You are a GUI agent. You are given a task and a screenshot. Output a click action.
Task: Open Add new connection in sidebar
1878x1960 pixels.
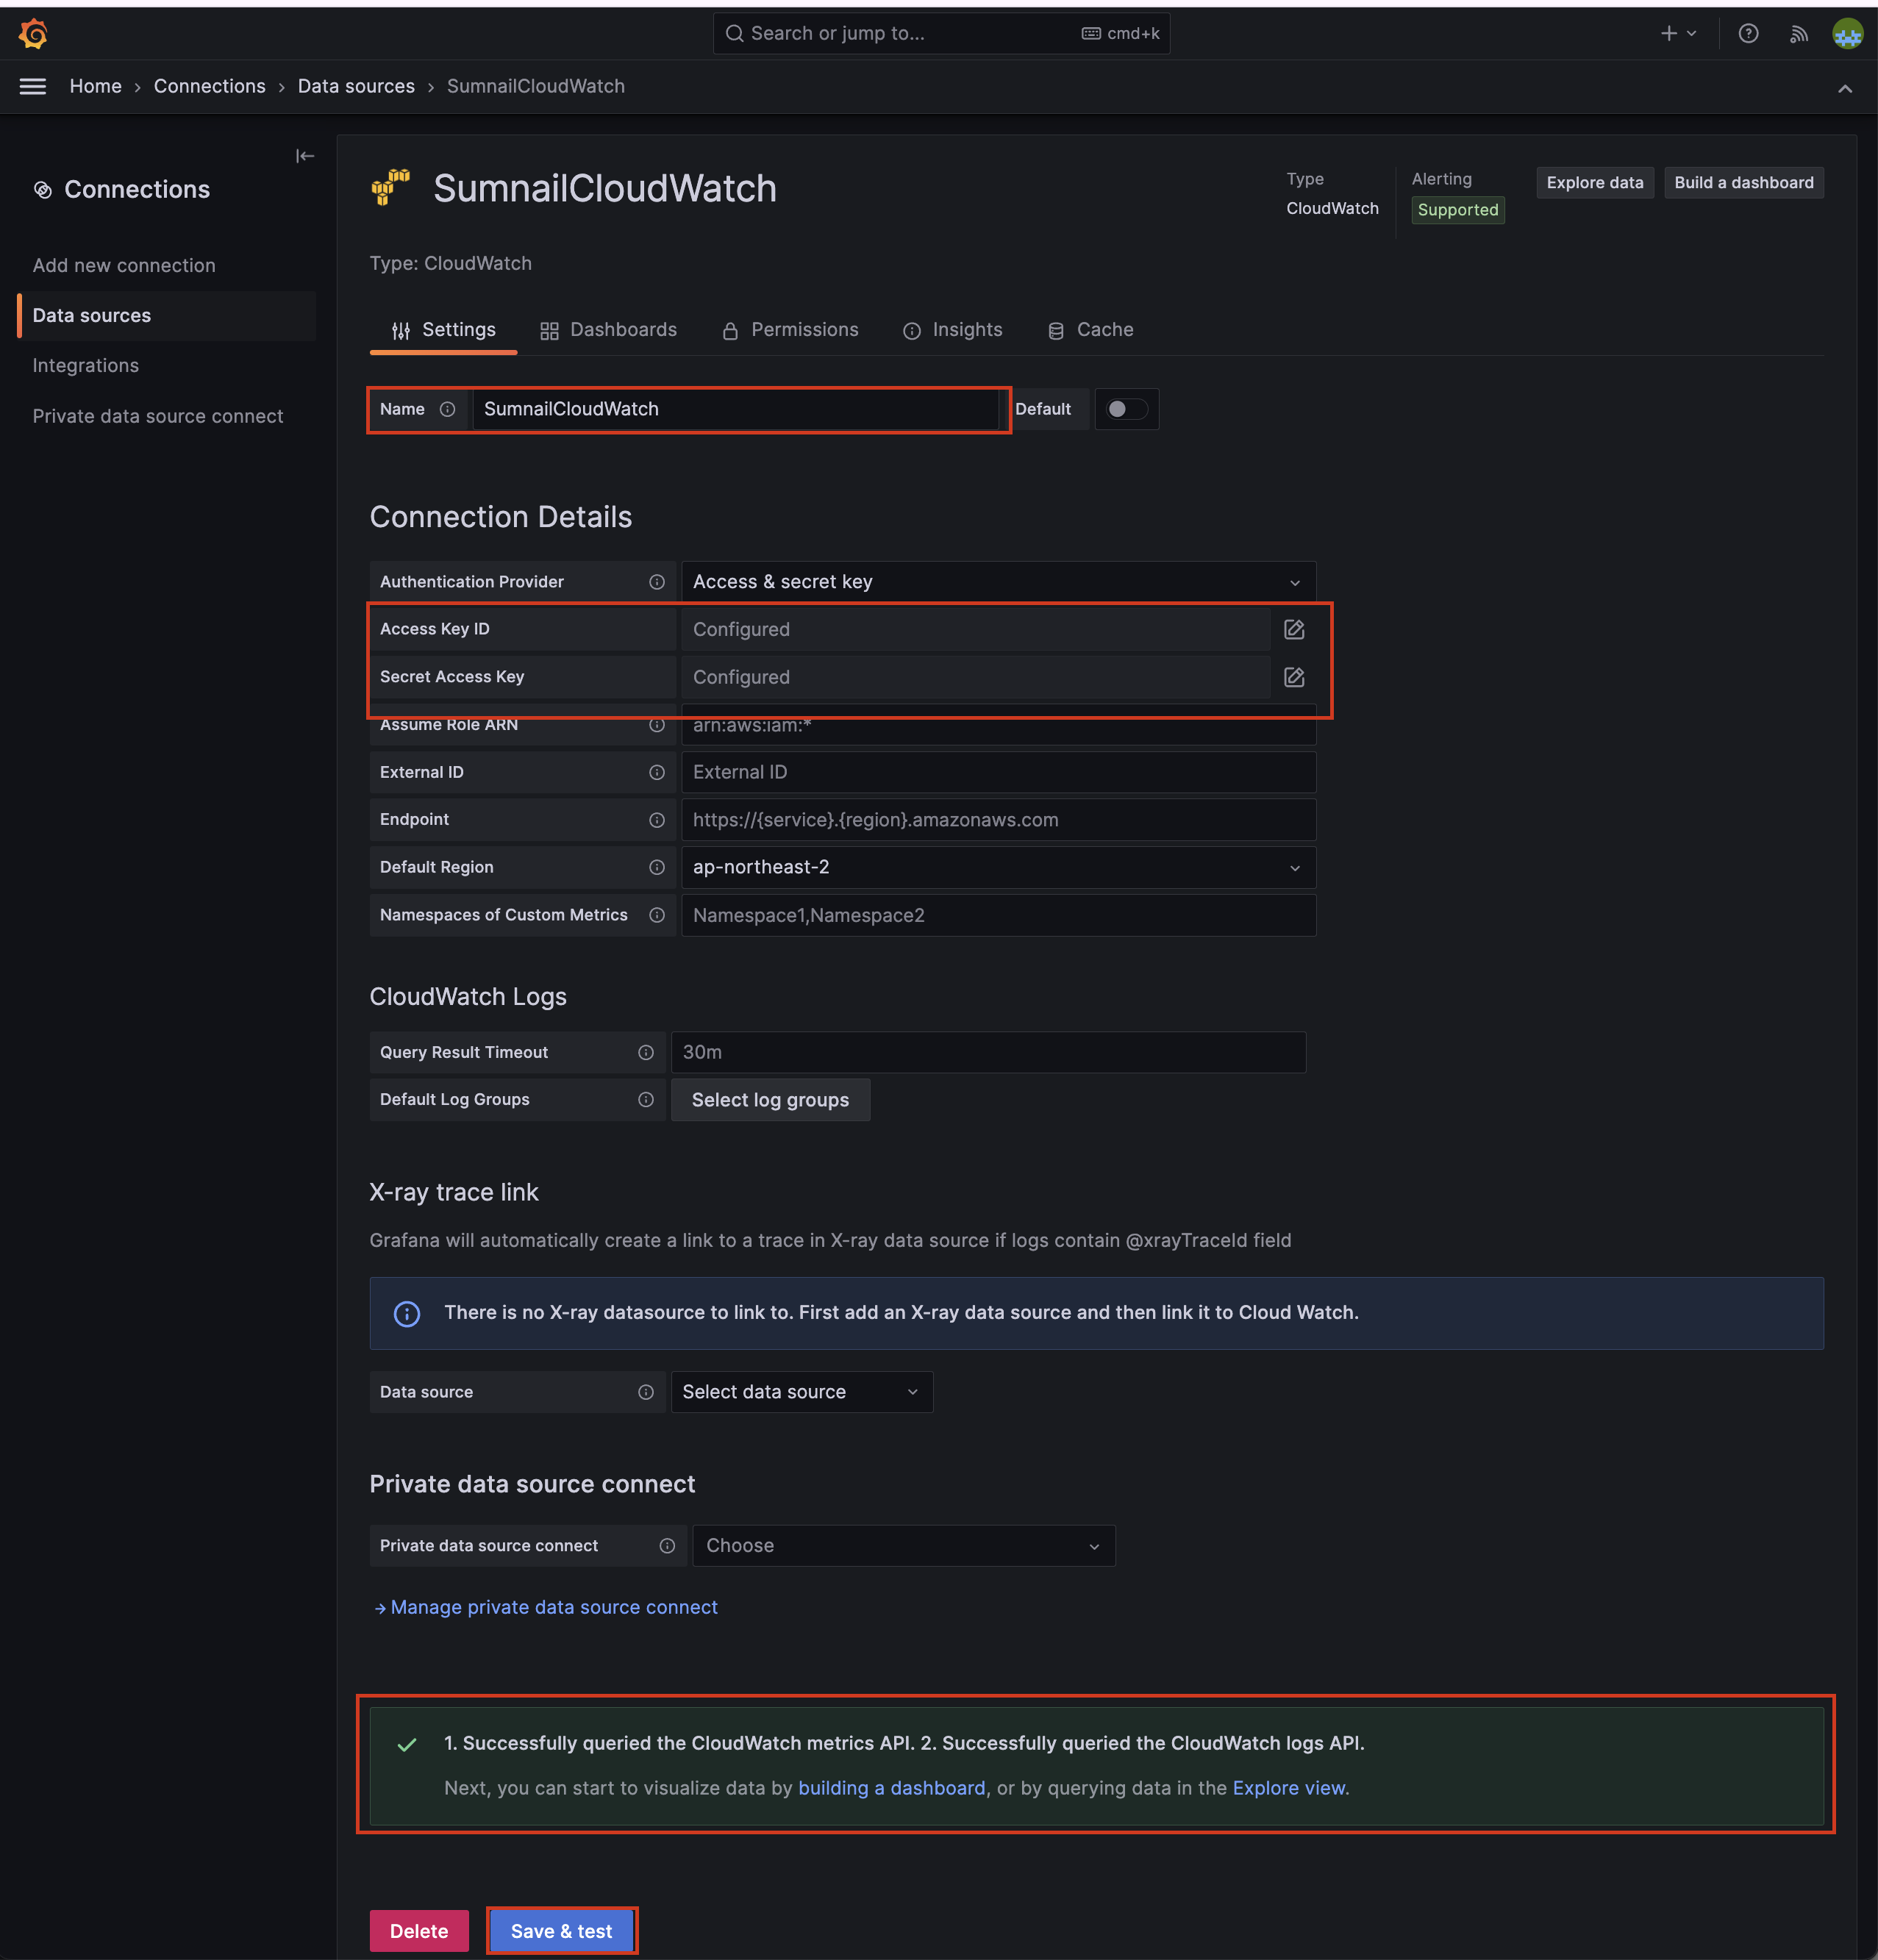click(x=124, y=265)
